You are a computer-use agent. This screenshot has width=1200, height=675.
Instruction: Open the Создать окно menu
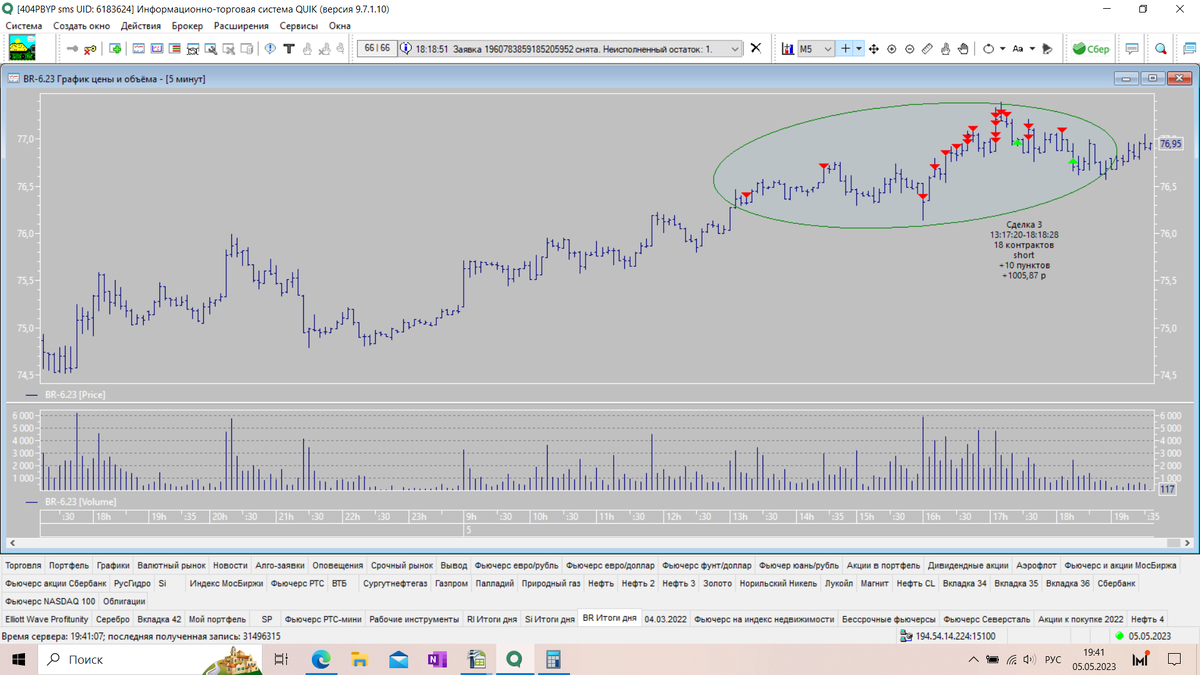[x=82, y=25]
